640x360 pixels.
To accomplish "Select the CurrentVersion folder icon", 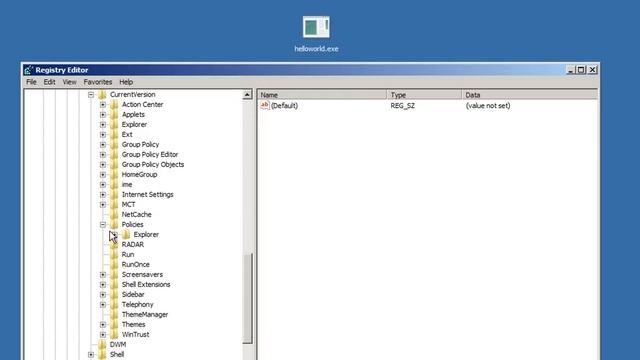I will pos(102,95).
